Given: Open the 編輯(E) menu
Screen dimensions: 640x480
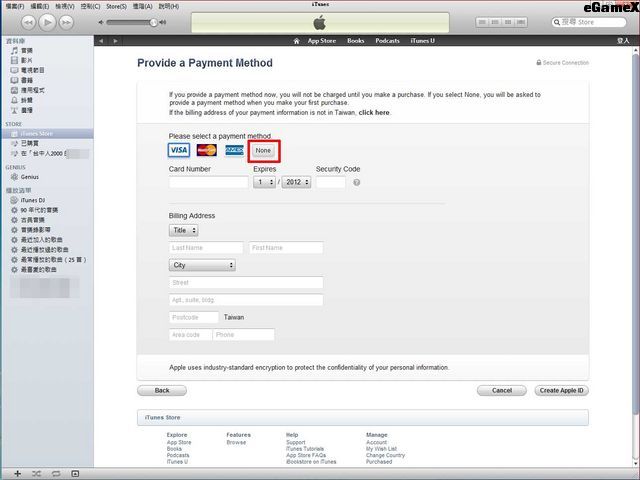Looking at the screenshot, I should tap(40, 7).
